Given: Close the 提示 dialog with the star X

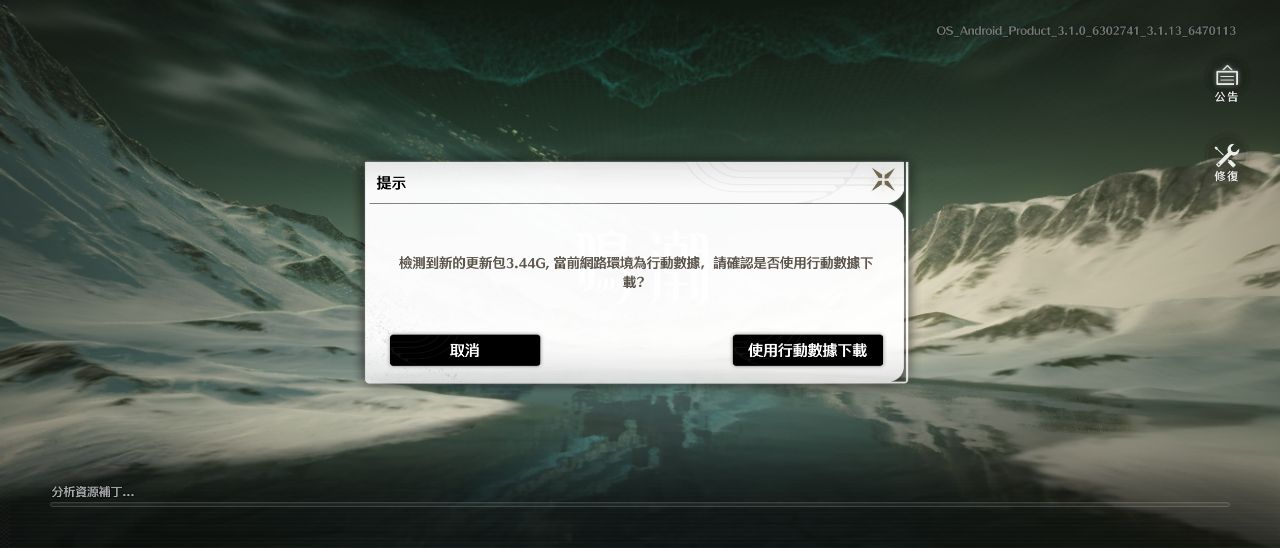Looking at the screenshot, I should coord(882,180).
